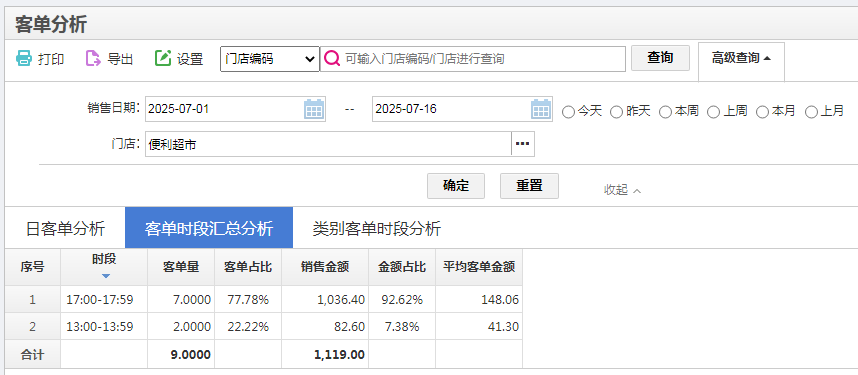Image resolution: width=858 pixels, height=375 pixels.
Task: Click the 确定 button
Action: click(x=456, y=186)
